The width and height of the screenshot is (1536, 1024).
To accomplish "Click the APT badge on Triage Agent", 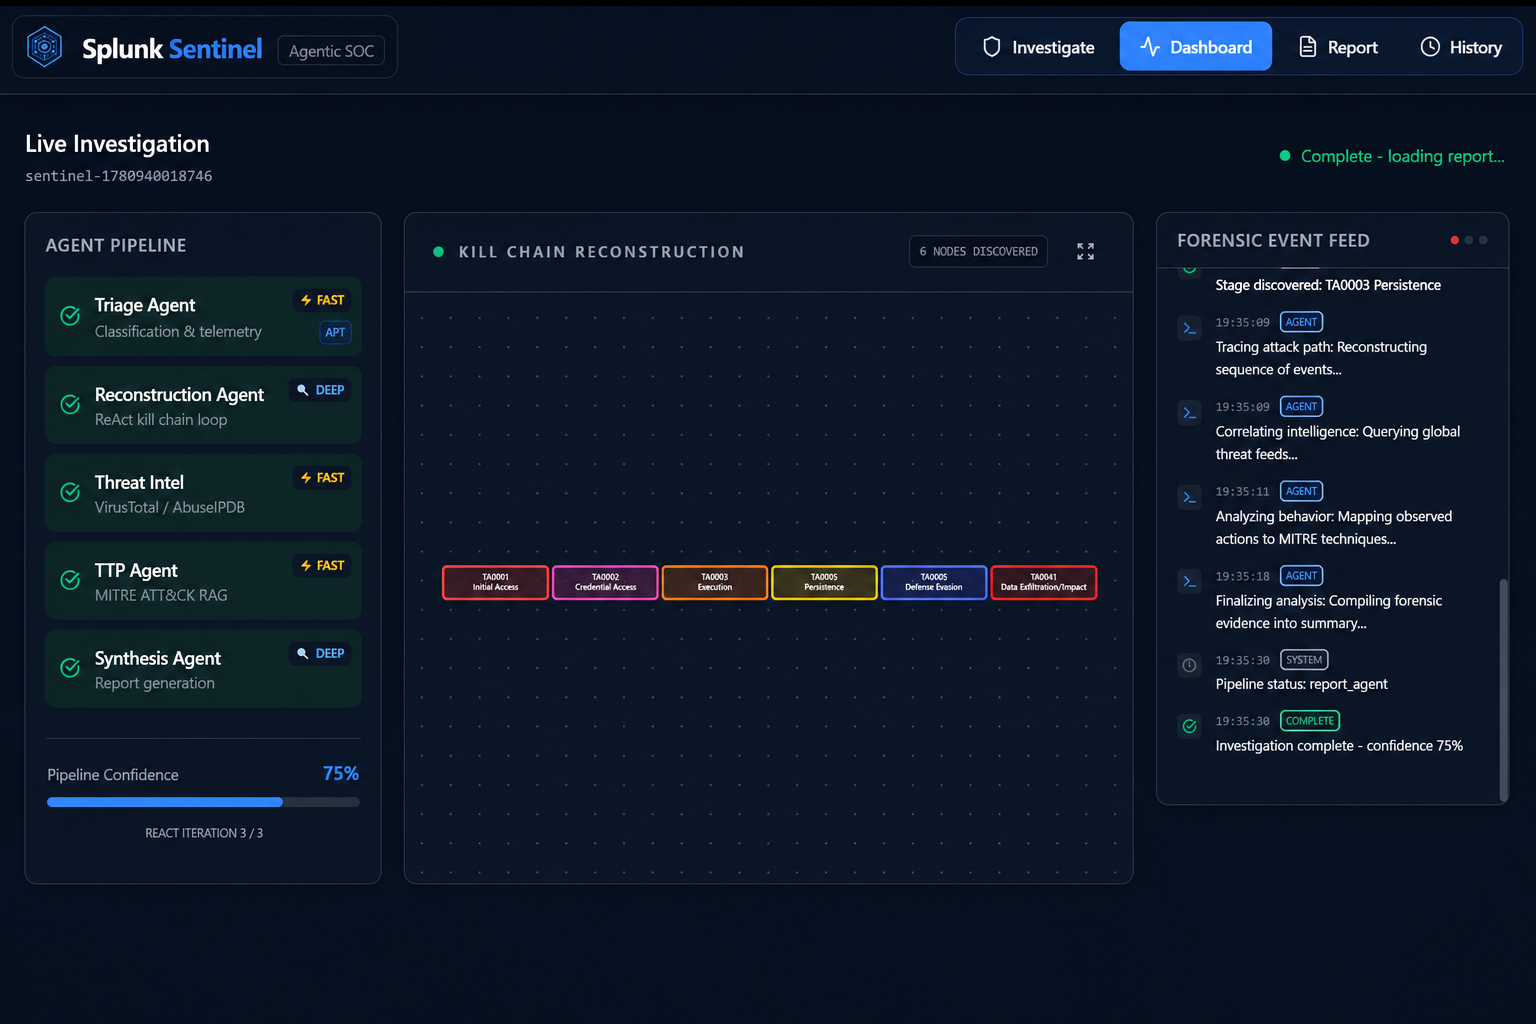I will point(335,332).
